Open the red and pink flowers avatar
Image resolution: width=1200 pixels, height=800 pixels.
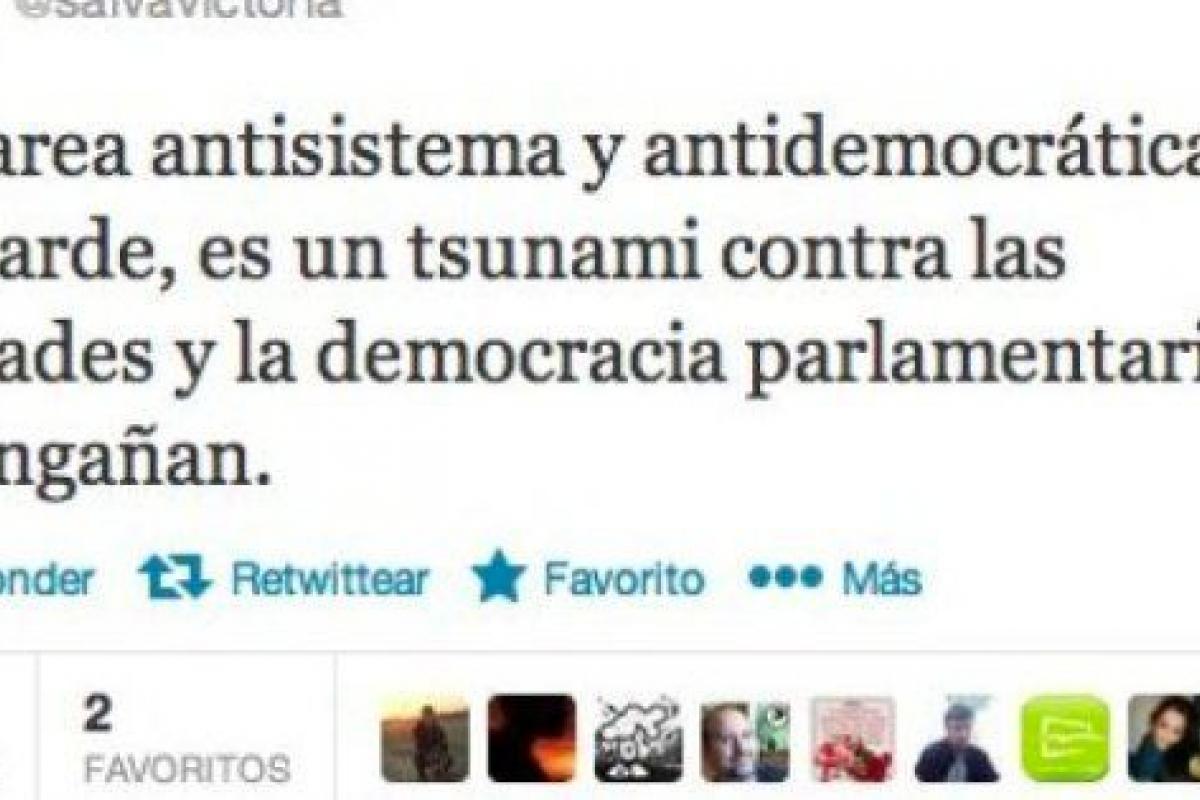point(852,738)
